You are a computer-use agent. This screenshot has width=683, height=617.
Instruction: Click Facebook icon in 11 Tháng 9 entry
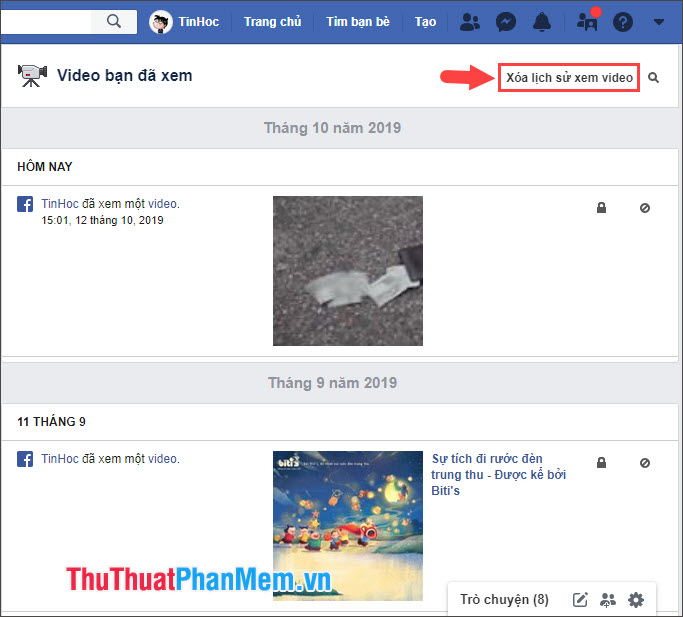(25, 459)
